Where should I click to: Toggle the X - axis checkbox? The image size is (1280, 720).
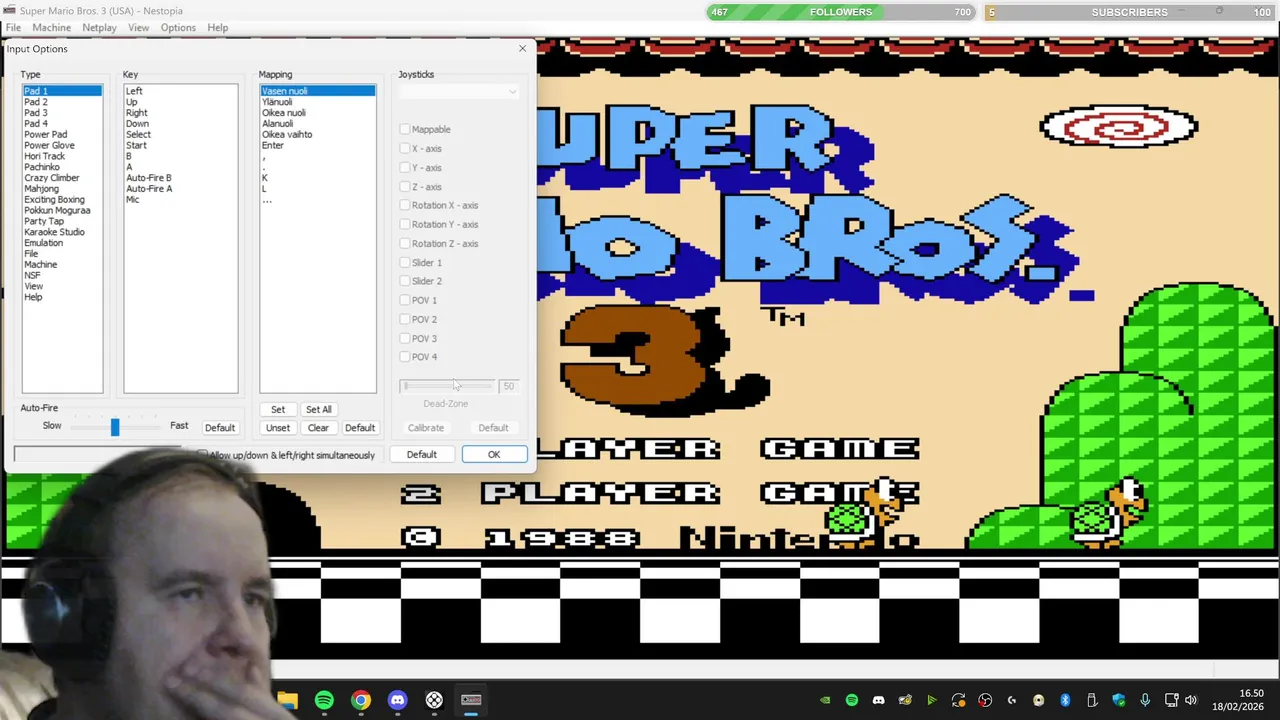coord(405,148)
